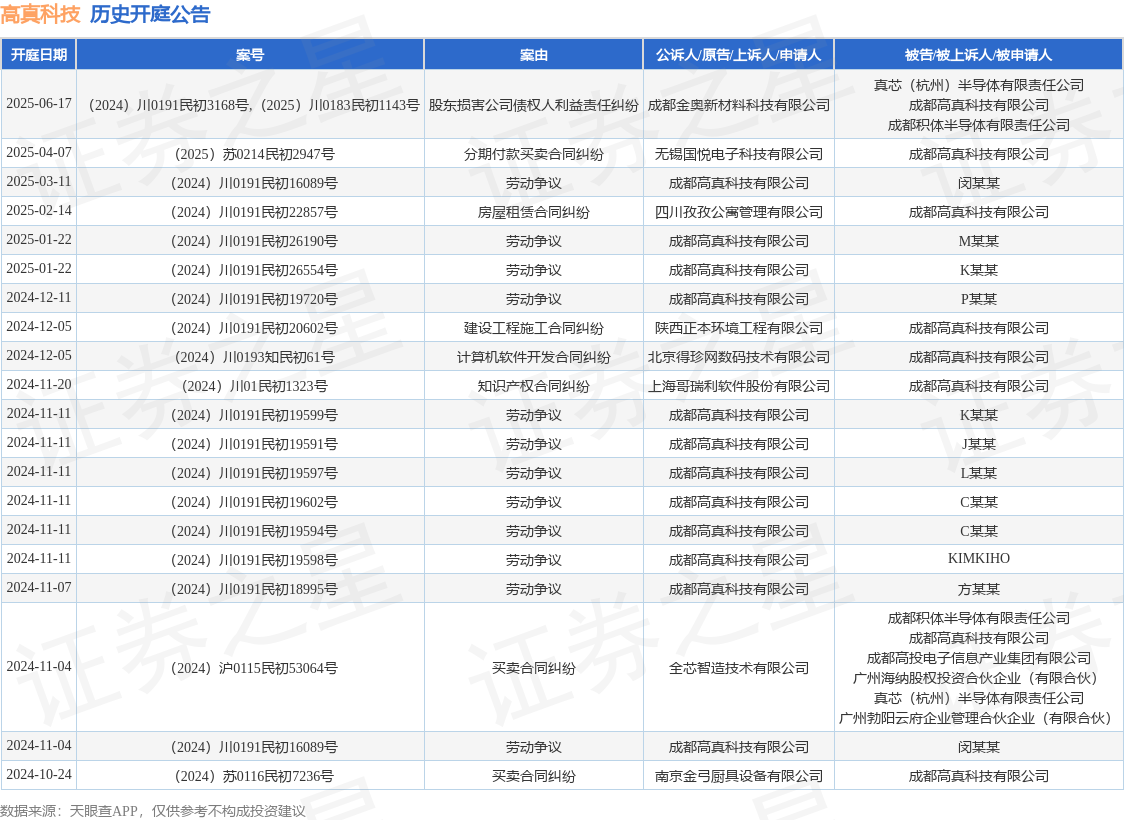Click plaintiff 成都金奥新材料科技有限公司

point(738,105)
